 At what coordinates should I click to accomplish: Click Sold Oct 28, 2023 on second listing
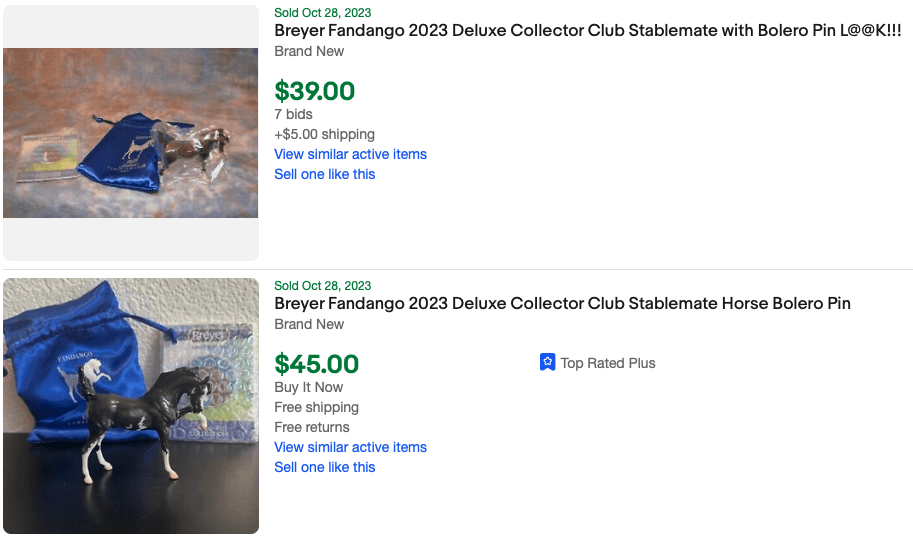click(323, 286)
